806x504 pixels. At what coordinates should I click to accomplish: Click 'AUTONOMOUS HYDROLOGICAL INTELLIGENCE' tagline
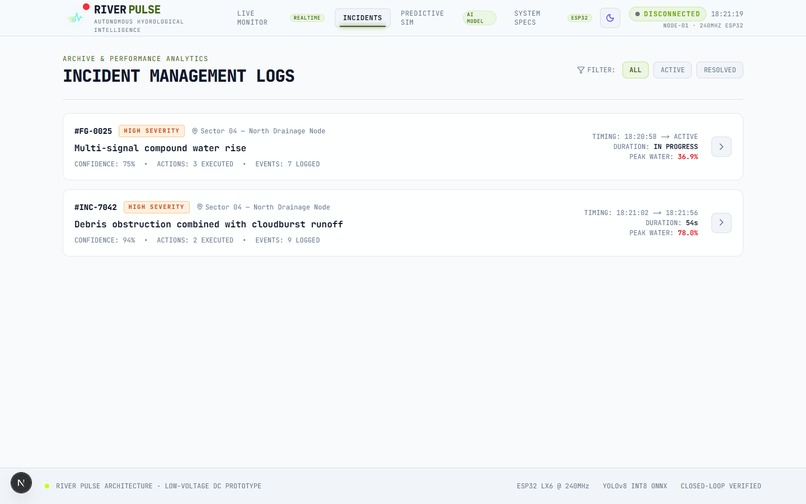click(x=138, y=26)
